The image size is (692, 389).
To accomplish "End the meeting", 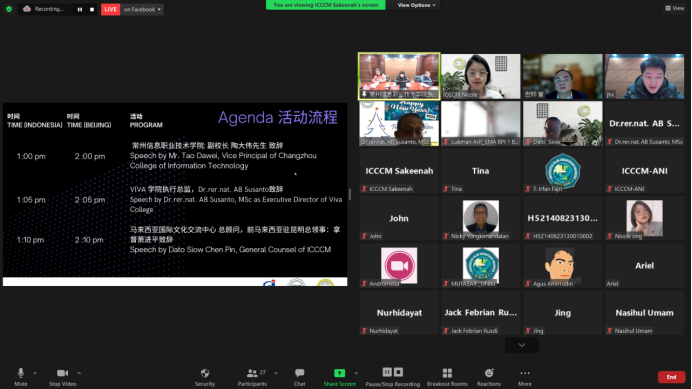I will tap(671, 377).
